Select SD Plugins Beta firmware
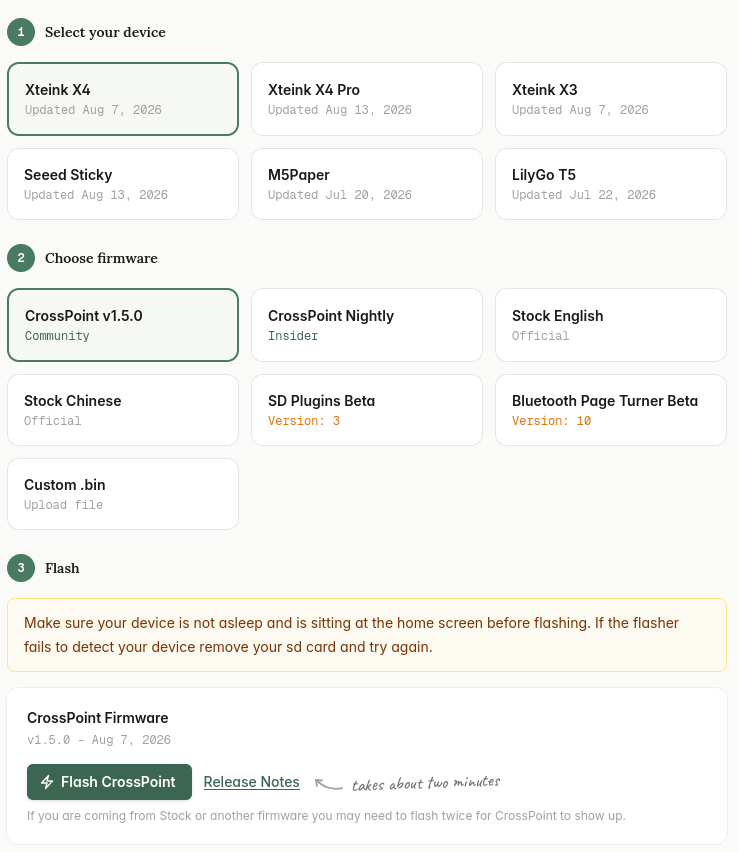The width and height of the screenshot is (739, 852). (x=367, y=410)
